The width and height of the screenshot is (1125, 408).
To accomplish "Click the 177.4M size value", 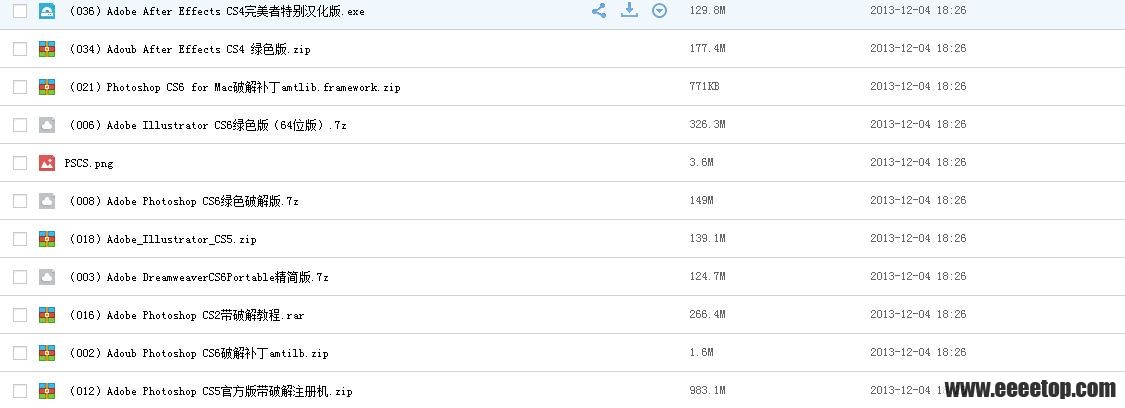I will coord(707,49).
